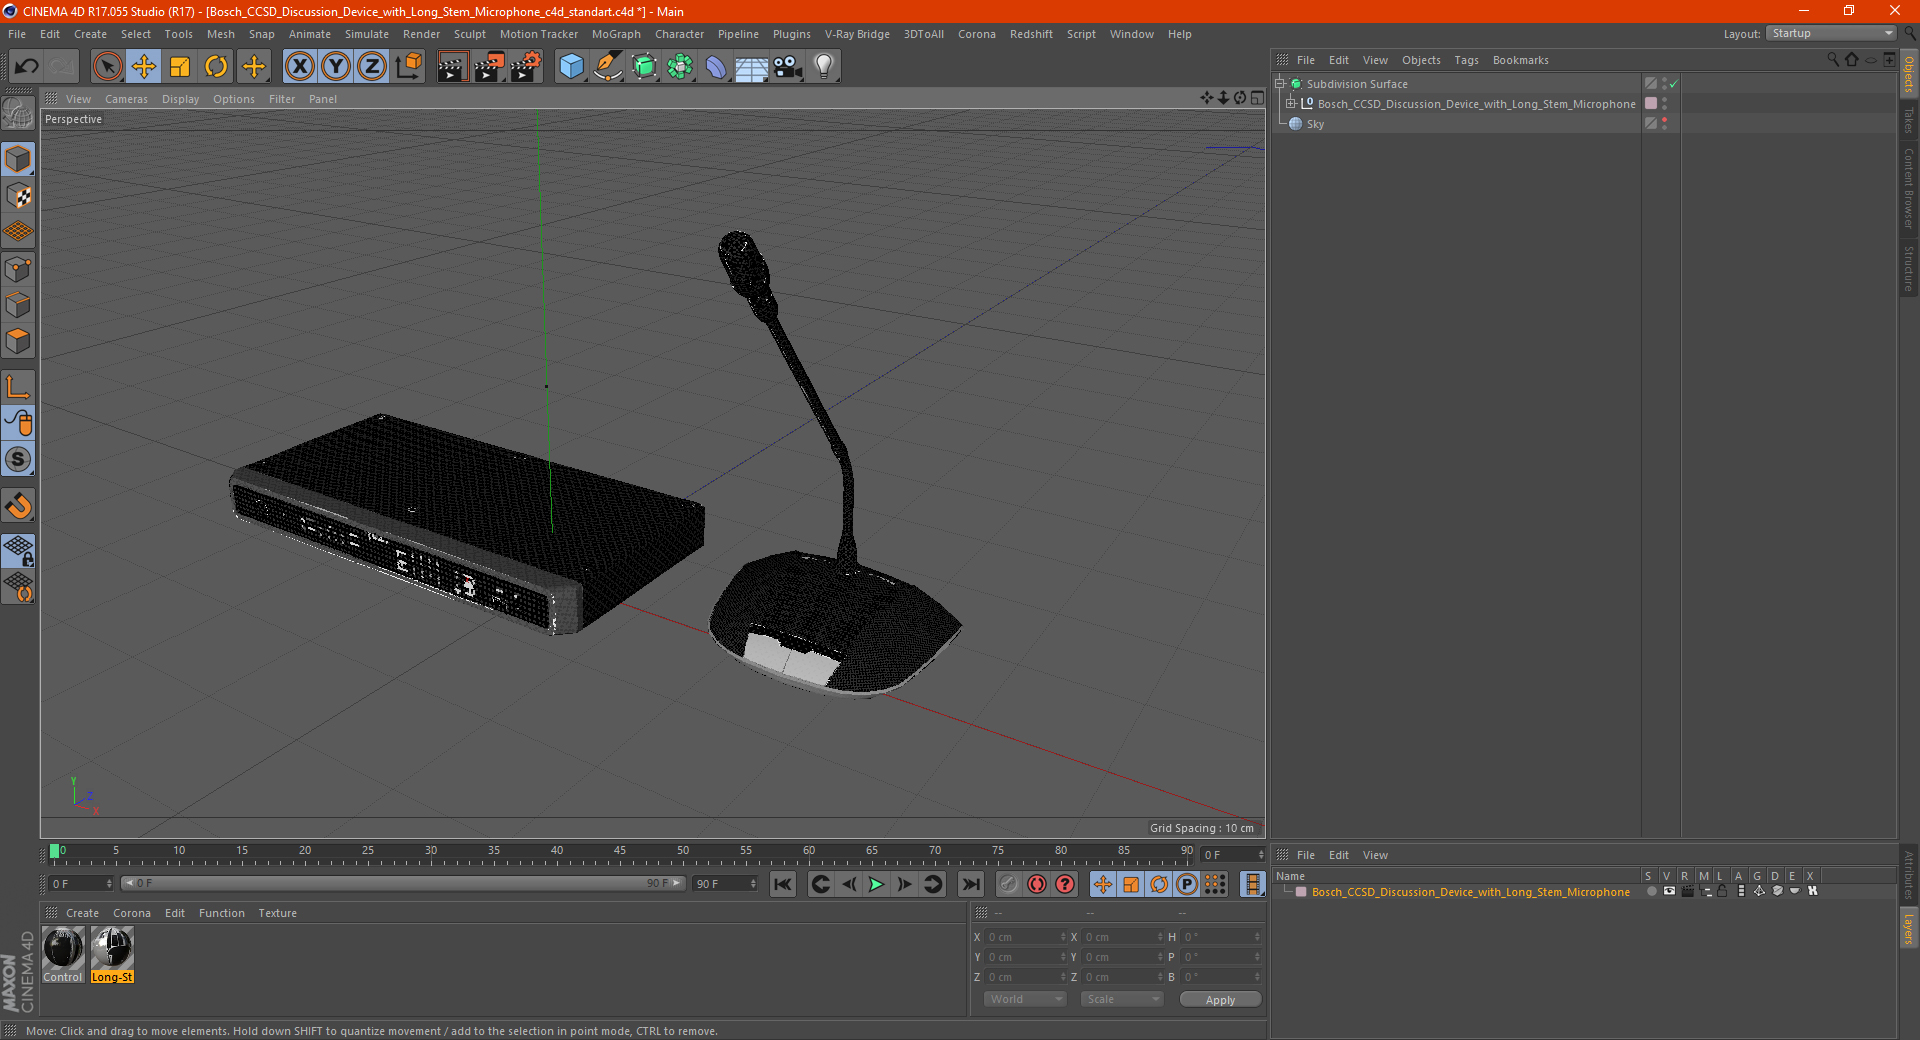1920x1040 pixels.
Task: Click the Floor environment icon
Action: pyautogui.click(x=752, y=67)
